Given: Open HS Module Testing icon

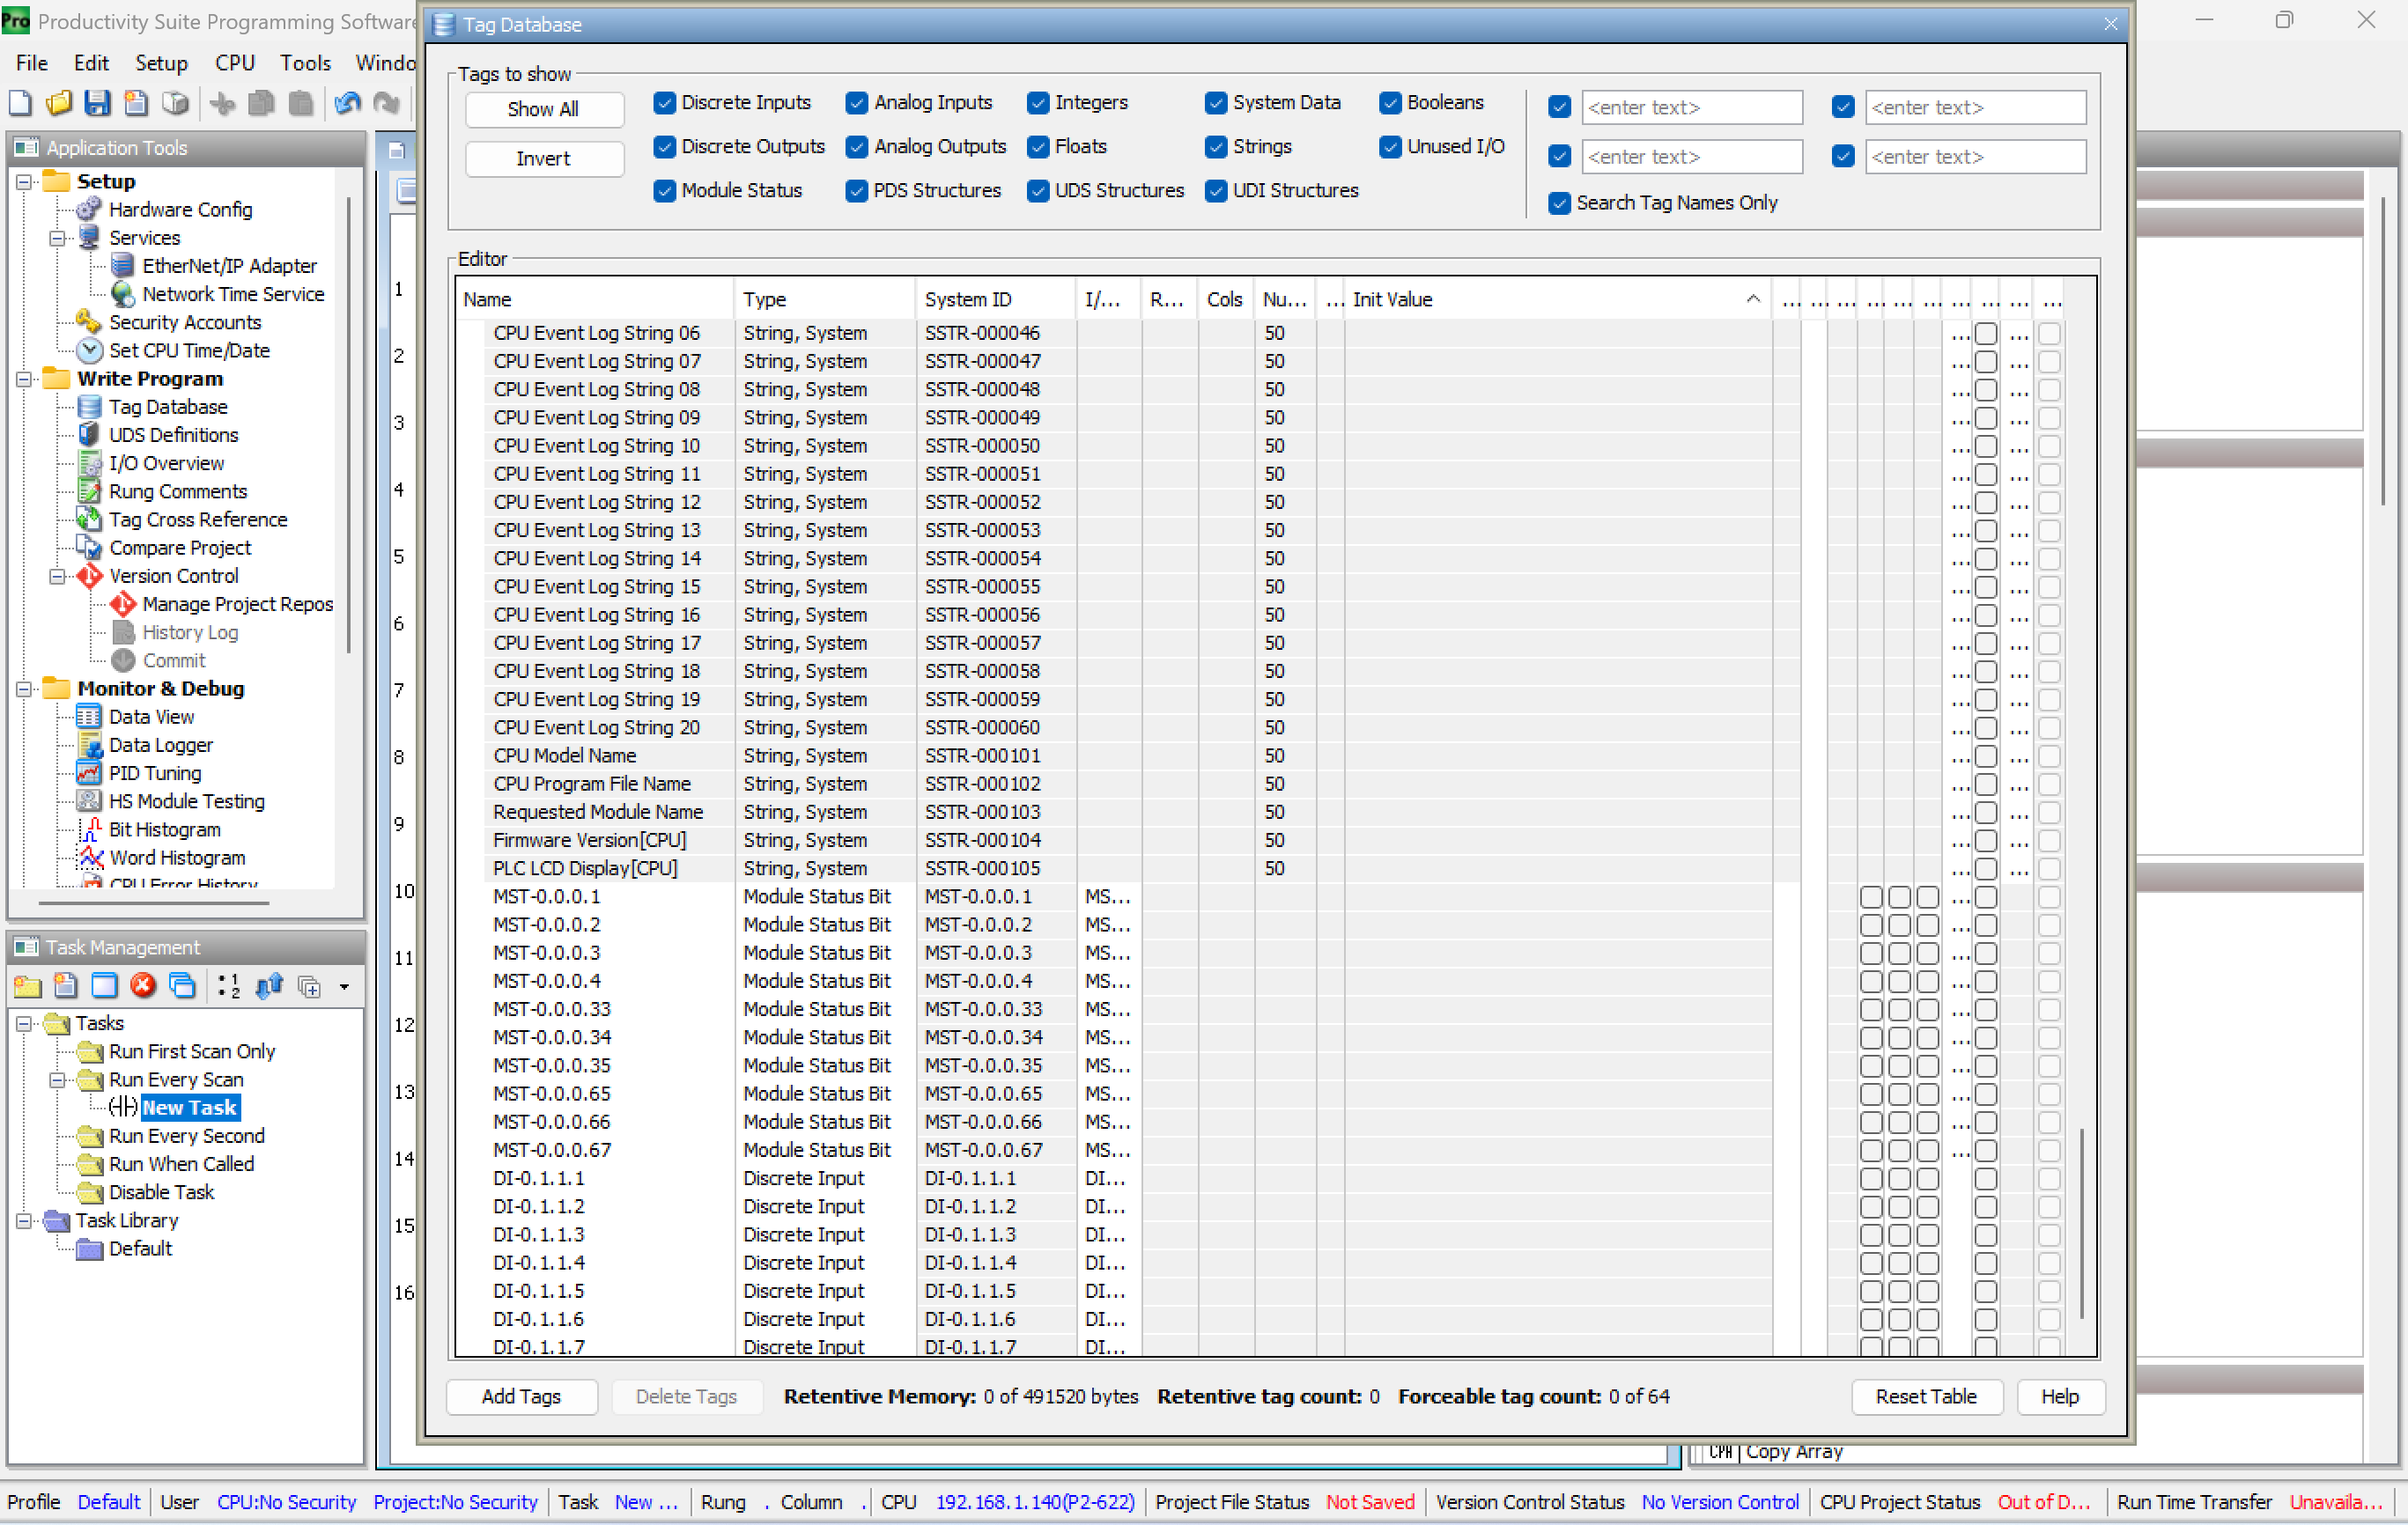Looking at the screenshot, I should coord(89,801).
